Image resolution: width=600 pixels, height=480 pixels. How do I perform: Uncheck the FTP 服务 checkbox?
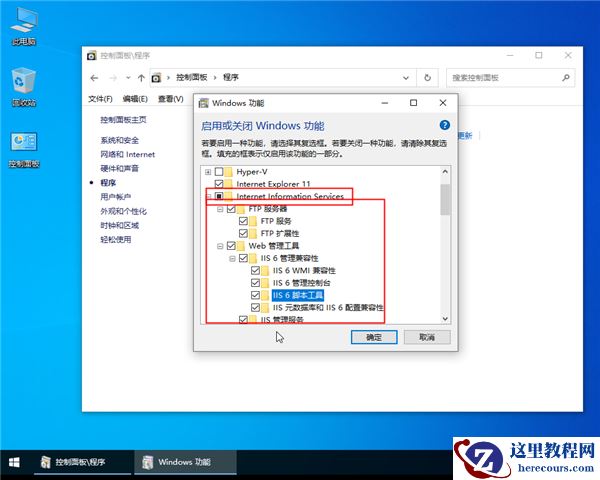click(243, 221)
